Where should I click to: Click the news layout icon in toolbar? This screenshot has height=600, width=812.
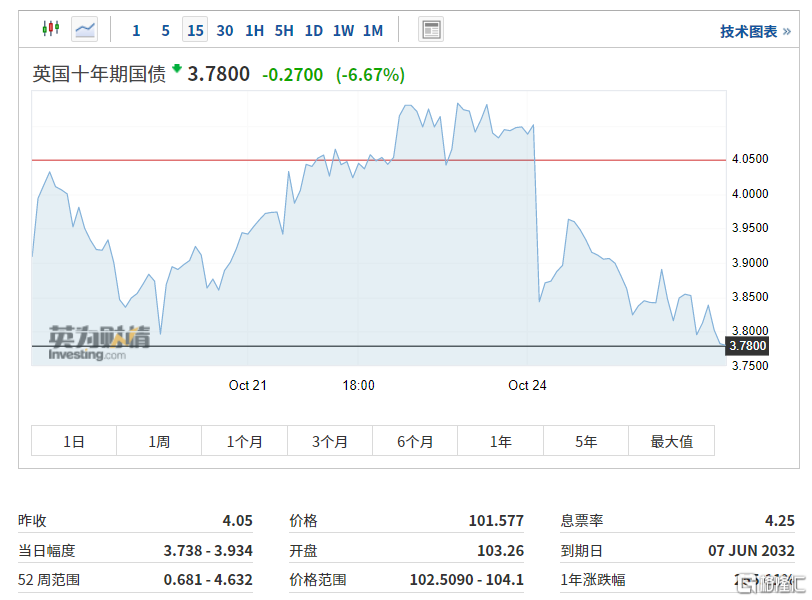431,30
